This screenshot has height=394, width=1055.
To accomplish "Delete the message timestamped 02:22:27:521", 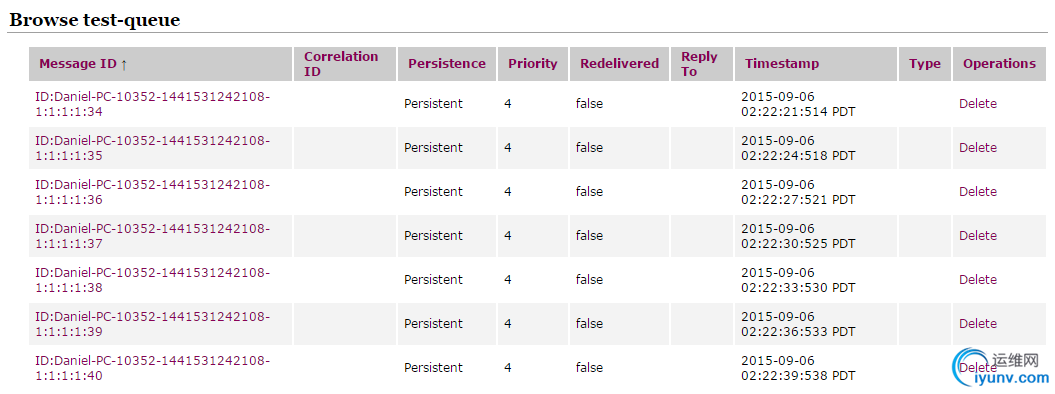I will [978, 192].
